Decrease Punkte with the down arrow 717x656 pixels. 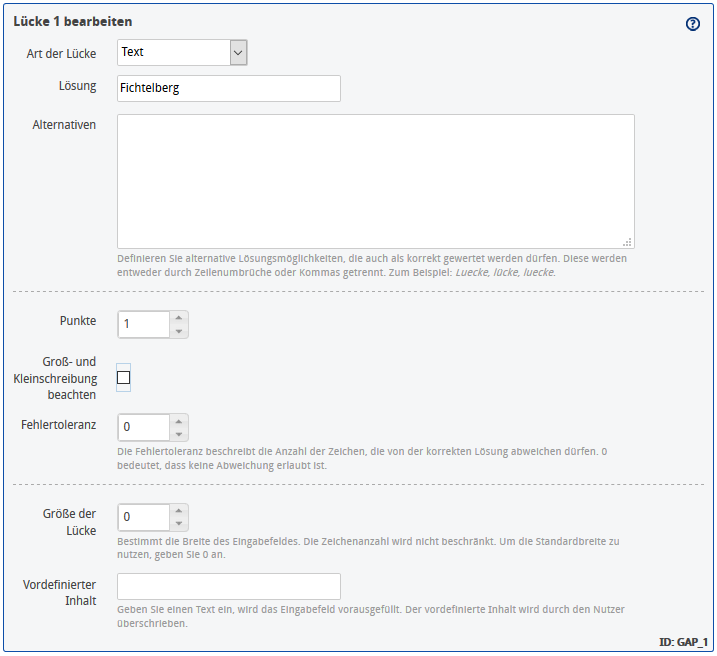pos(179,331)
